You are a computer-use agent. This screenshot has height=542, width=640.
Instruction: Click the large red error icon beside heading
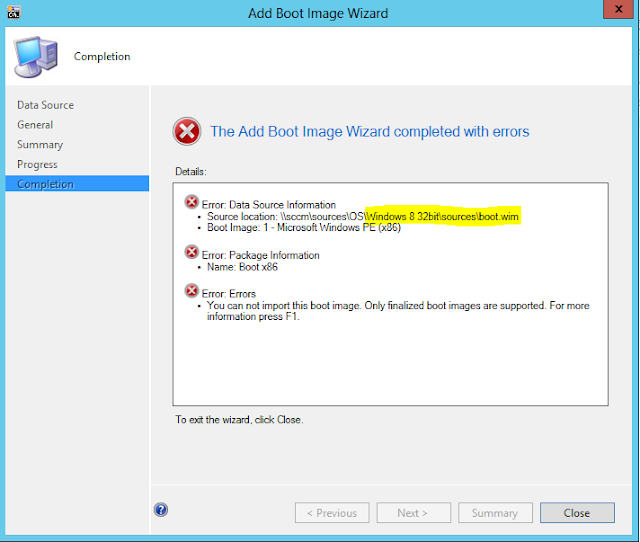click(x=187, y=131)
